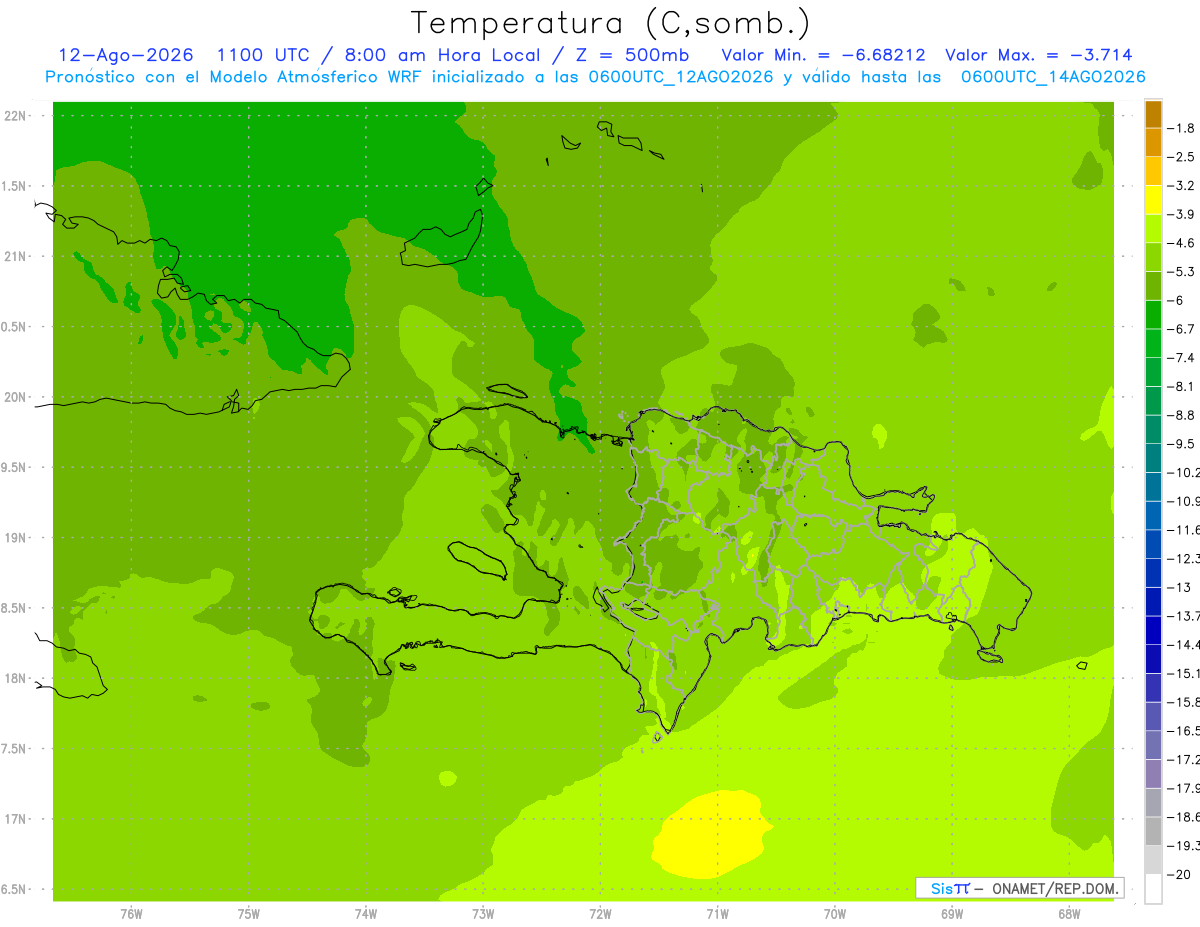Select the blue swatch between -11.6 and -12.3

(x=1153, y=544)
